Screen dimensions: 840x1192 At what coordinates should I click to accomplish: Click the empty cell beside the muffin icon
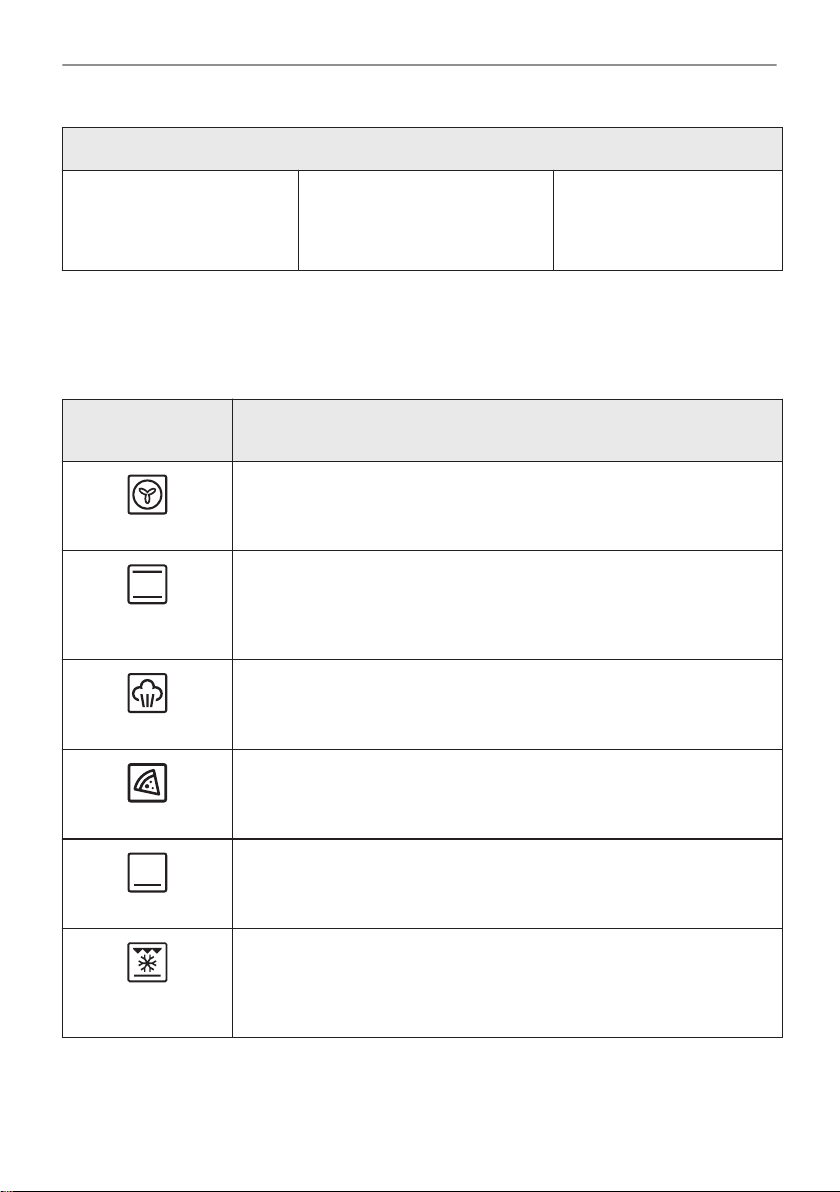tap(507, 705)
